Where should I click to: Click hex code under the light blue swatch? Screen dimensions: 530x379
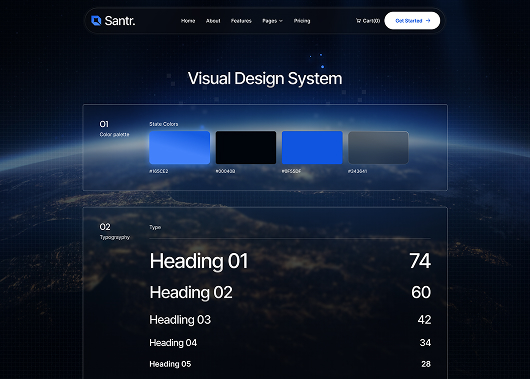click(159, 171)
